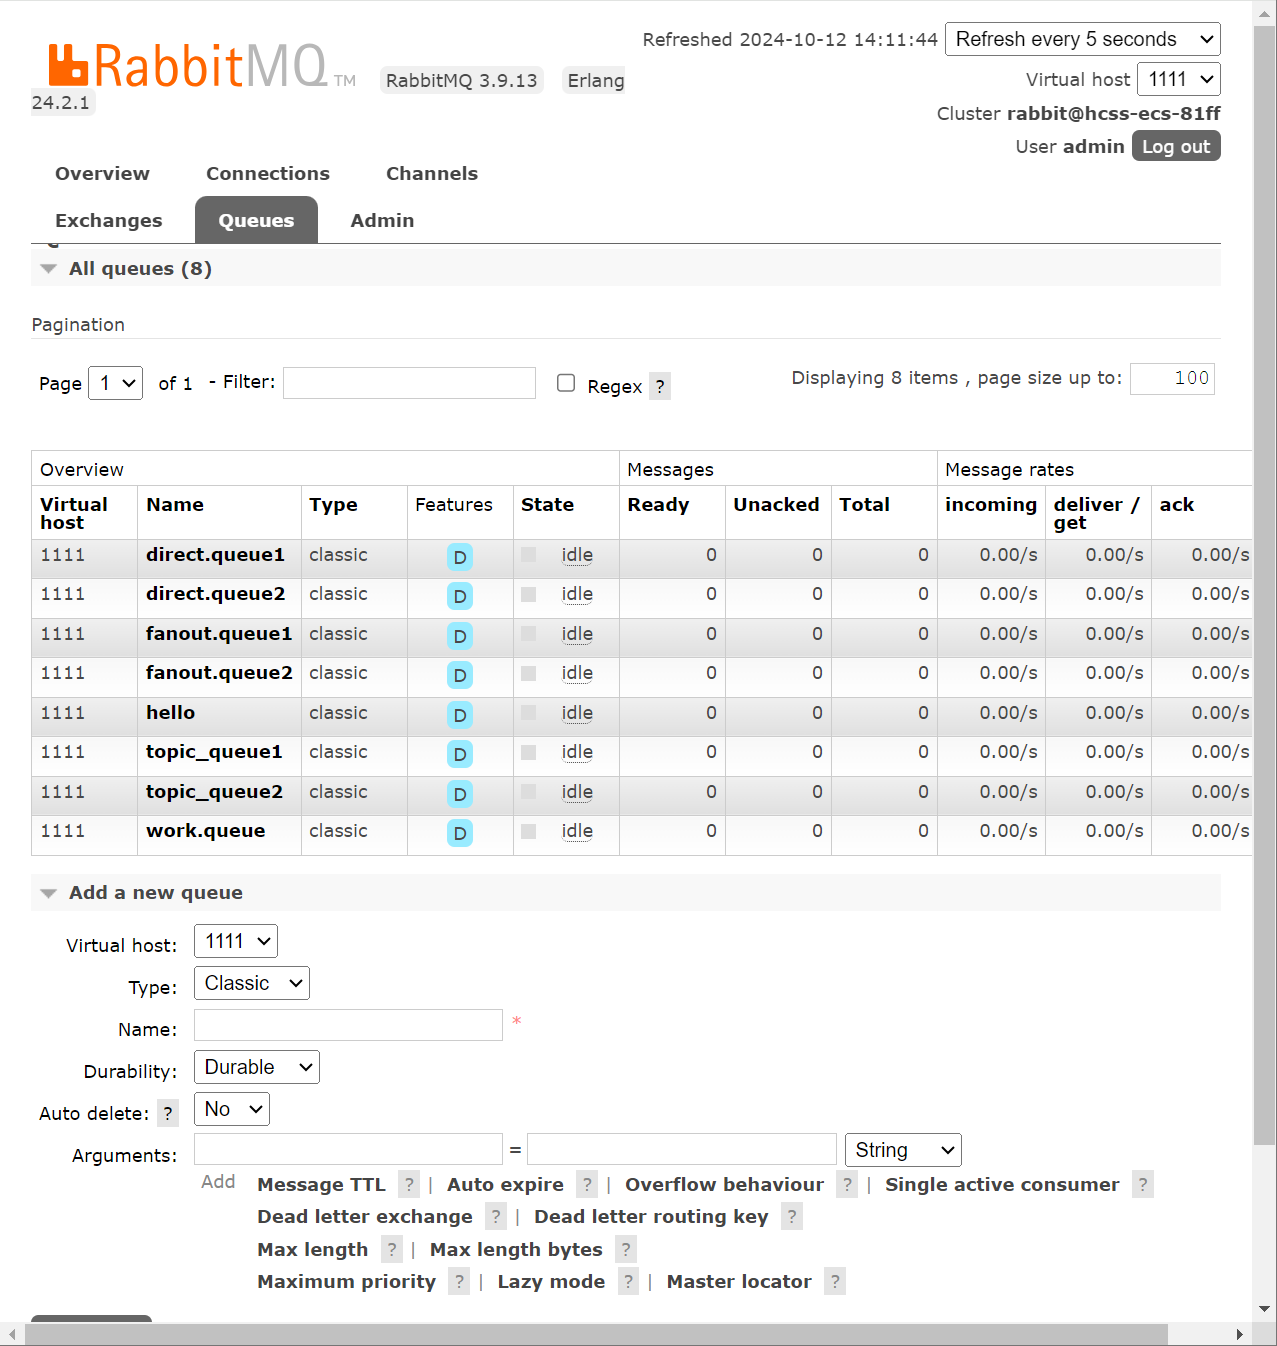This screenshot has height=1346, width=1277.
Task: Click the D feature badge for topic_queue1
Action: point(460,755)
